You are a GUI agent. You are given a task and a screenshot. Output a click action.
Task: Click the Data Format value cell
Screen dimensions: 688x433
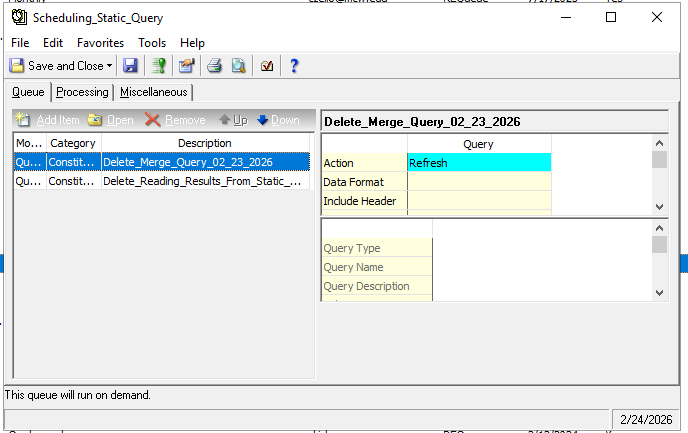click(479, 182)
